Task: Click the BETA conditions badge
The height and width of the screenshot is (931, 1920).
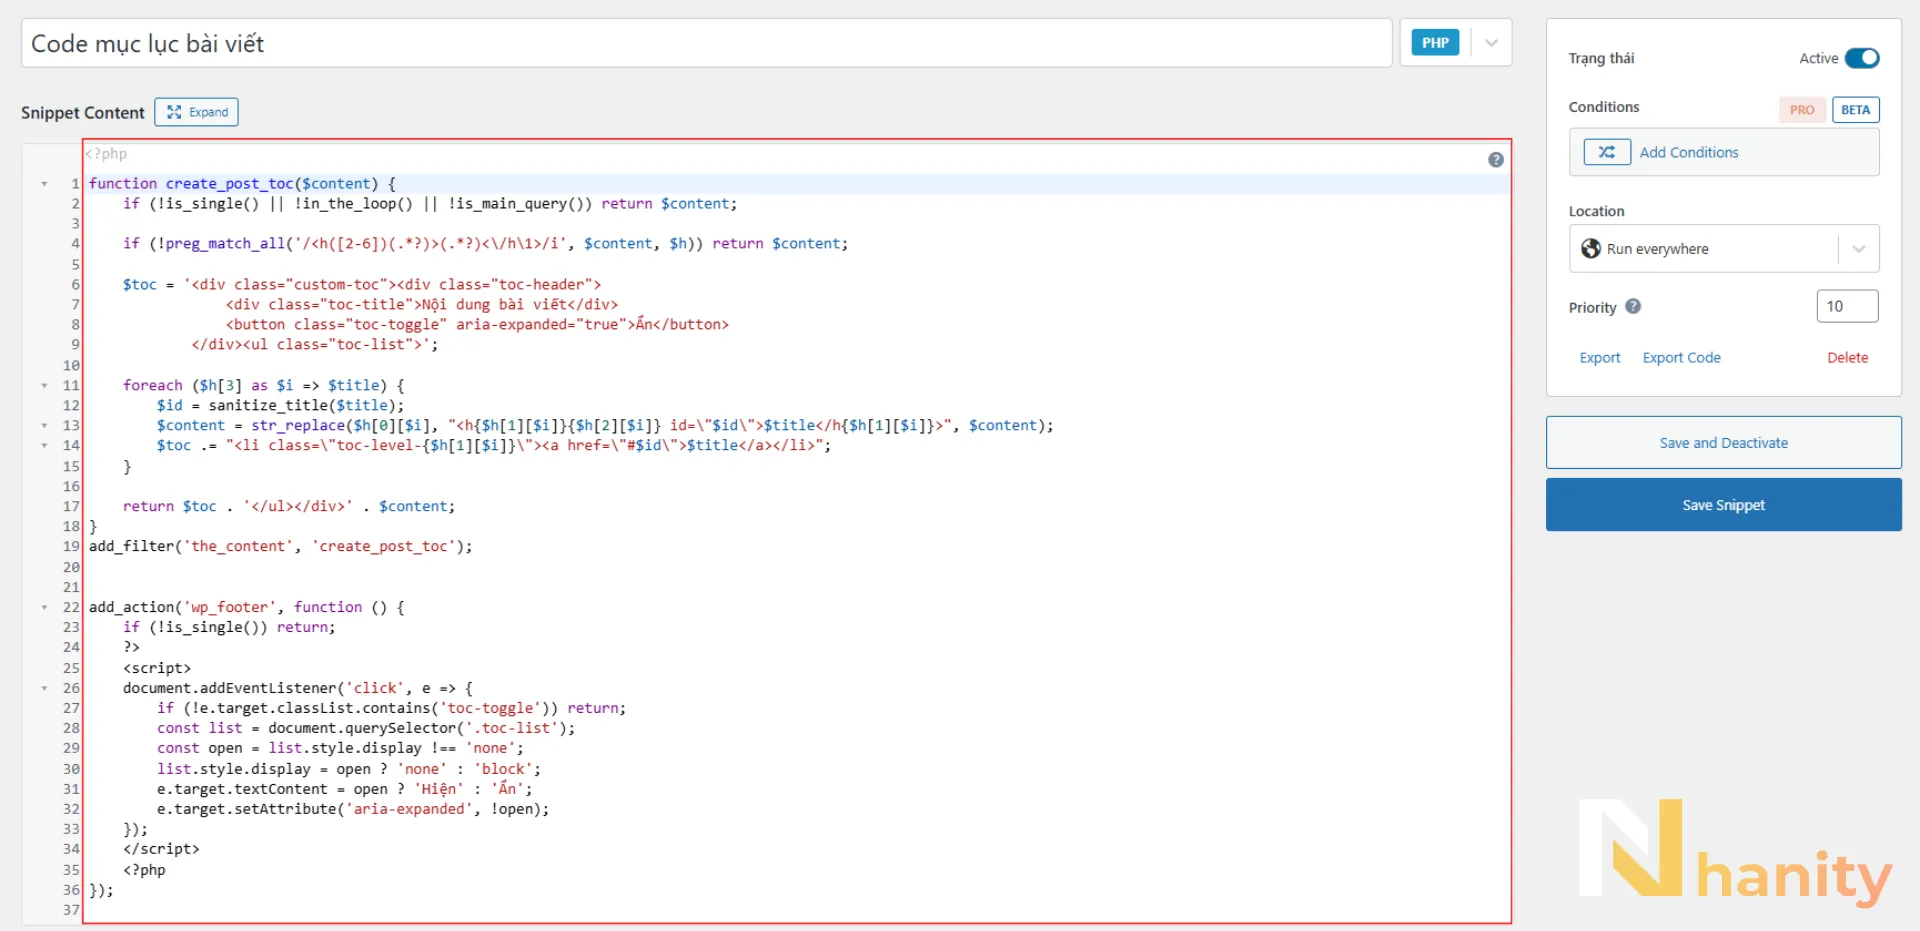Action: (1855, 110)
